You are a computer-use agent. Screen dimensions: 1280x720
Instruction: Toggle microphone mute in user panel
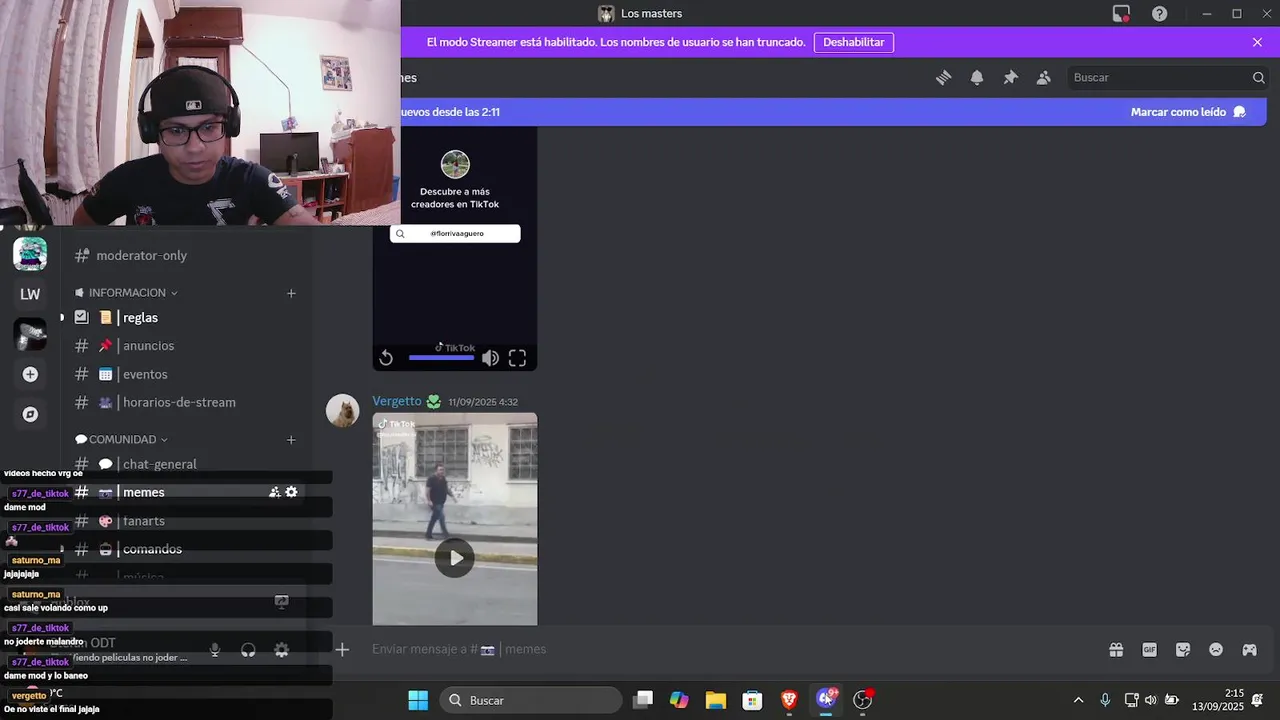[x=215, y=650]
